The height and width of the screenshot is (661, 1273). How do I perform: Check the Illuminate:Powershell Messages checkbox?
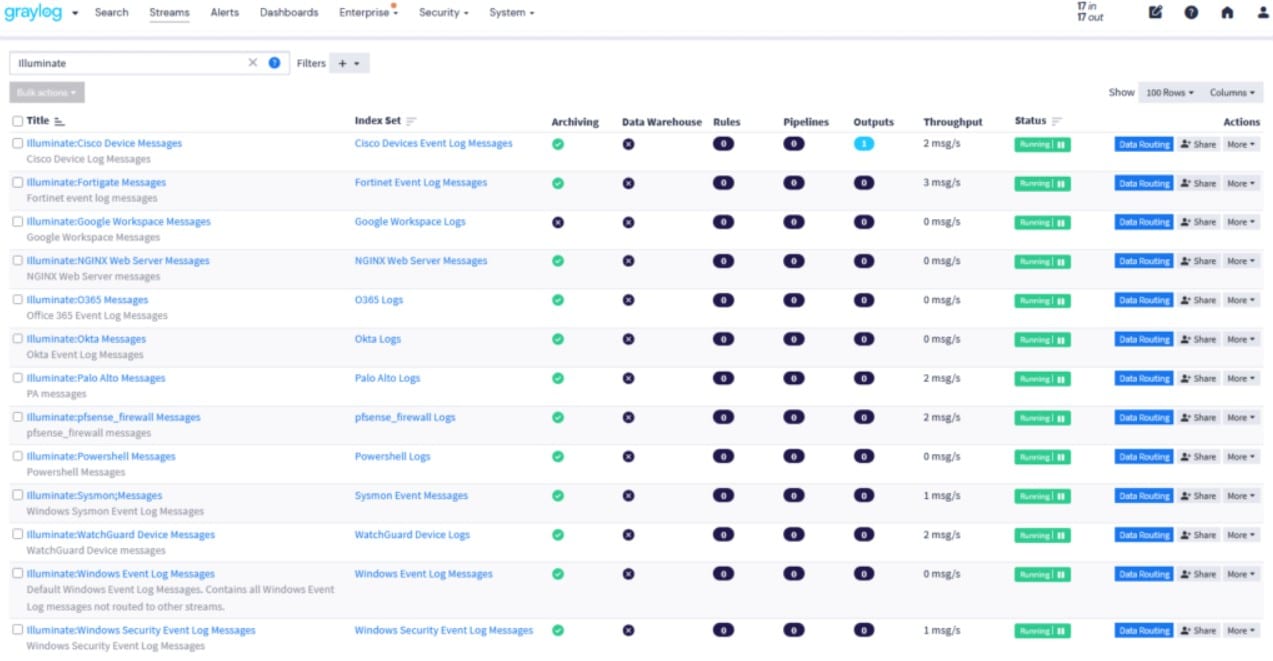point(17,456)
